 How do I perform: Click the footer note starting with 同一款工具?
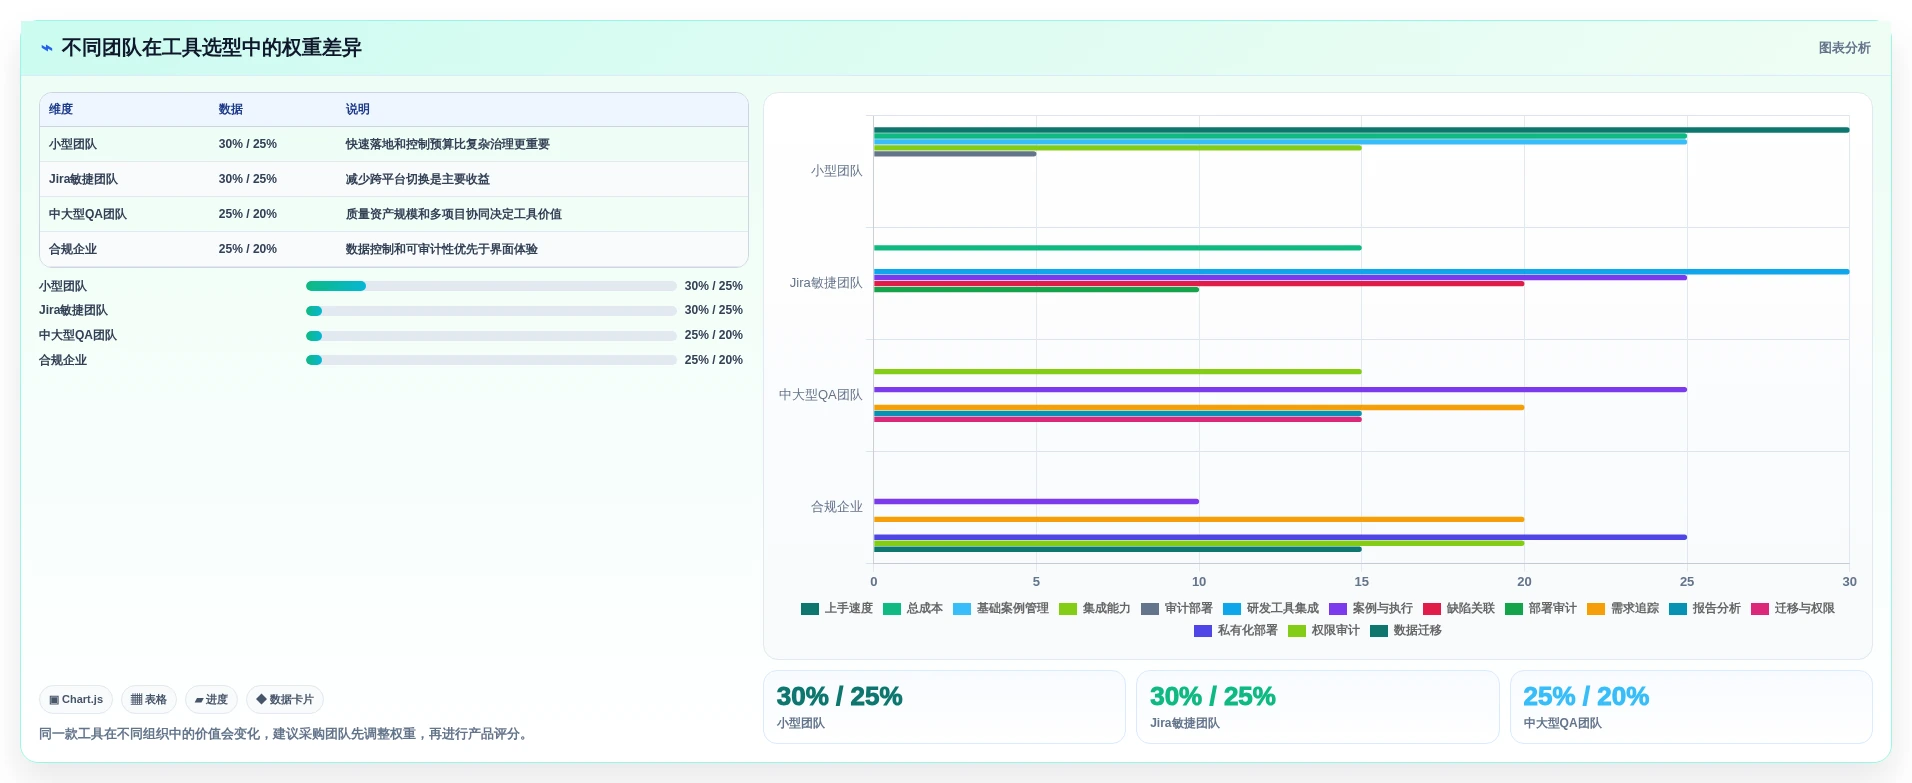click(286, 734)
